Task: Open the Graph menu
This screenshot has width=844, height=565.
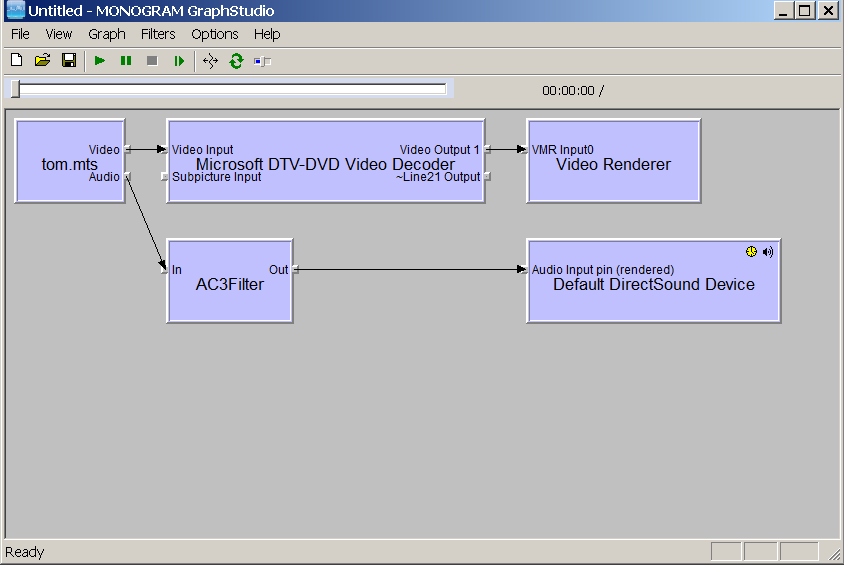Action: coord(107,34)
